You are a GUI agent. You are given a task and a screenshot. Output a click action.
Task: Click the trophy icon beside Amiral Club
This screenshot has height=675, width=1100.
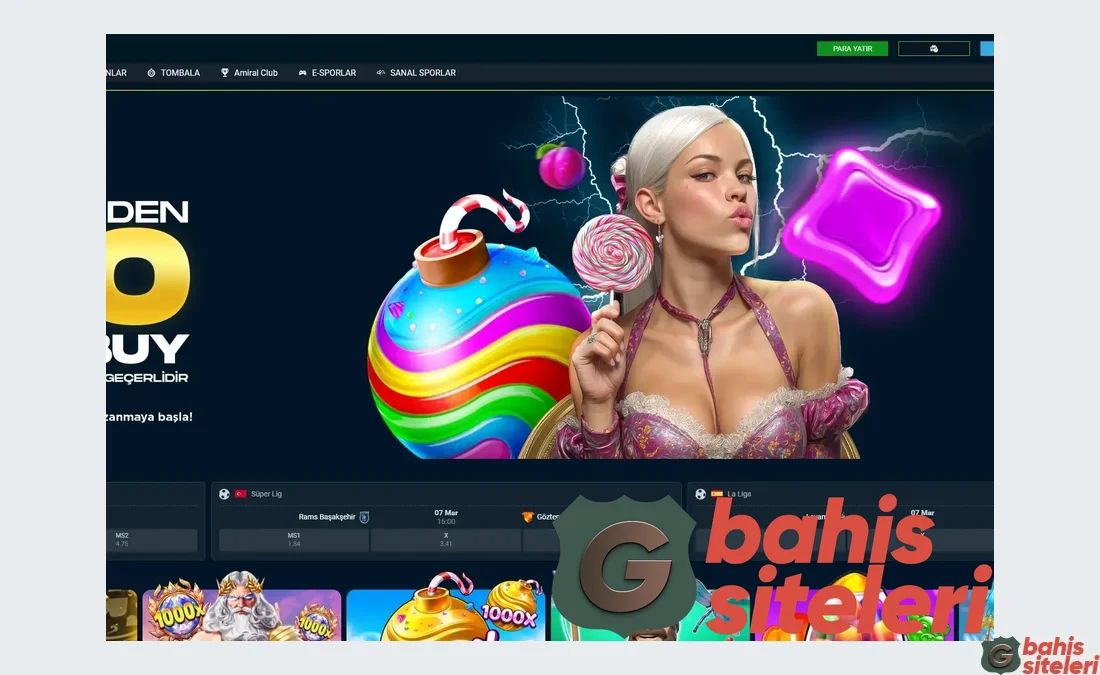225,72
